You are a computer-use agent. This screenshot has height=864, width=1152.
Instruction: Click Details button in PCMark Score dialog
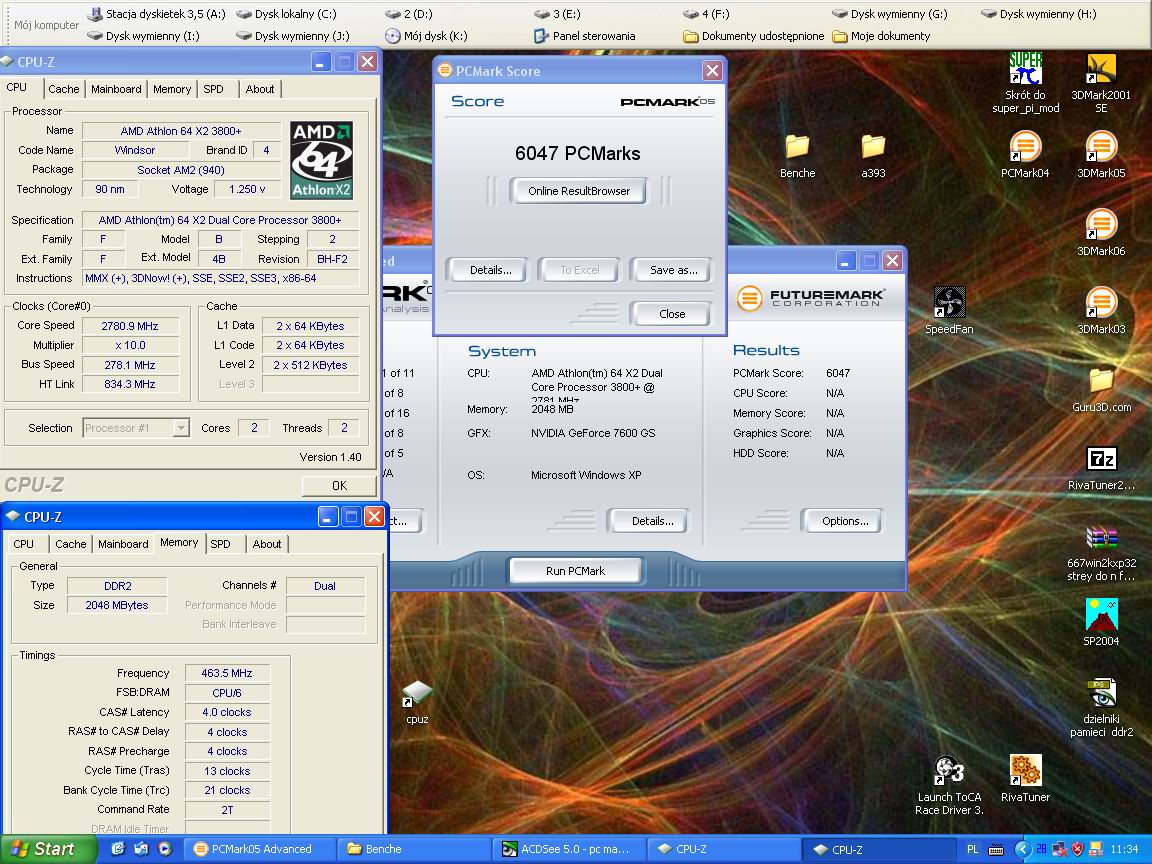point(490,270)
